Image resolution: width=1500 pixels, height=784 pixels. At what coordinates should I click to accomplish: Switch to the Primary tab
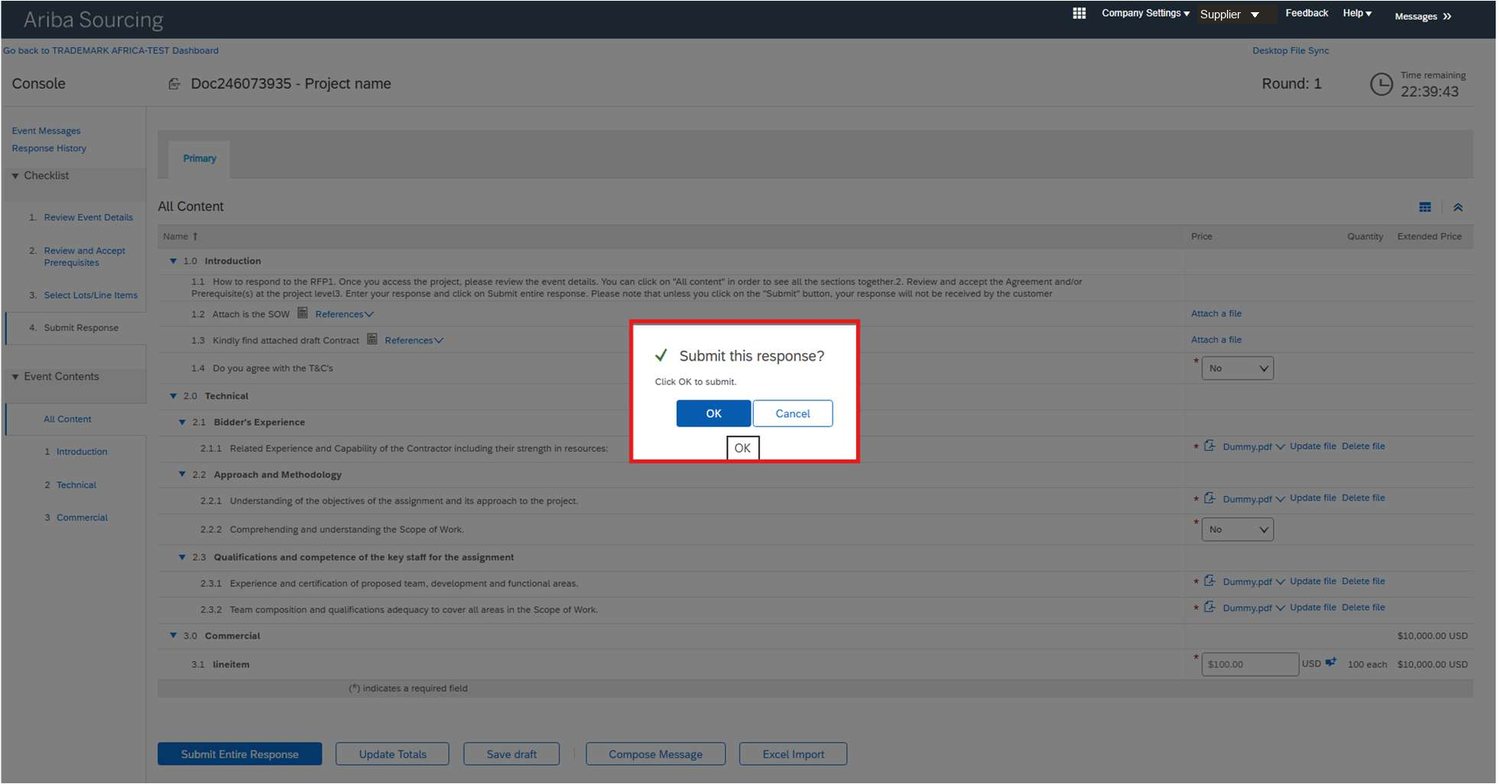point(199,159)
